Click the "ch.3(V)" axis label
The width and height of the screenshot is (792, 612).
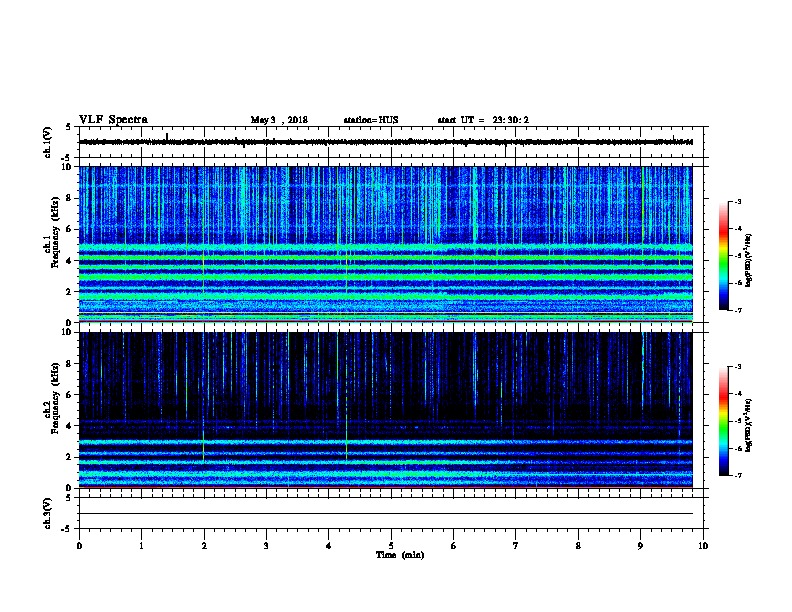pos(47,513)
